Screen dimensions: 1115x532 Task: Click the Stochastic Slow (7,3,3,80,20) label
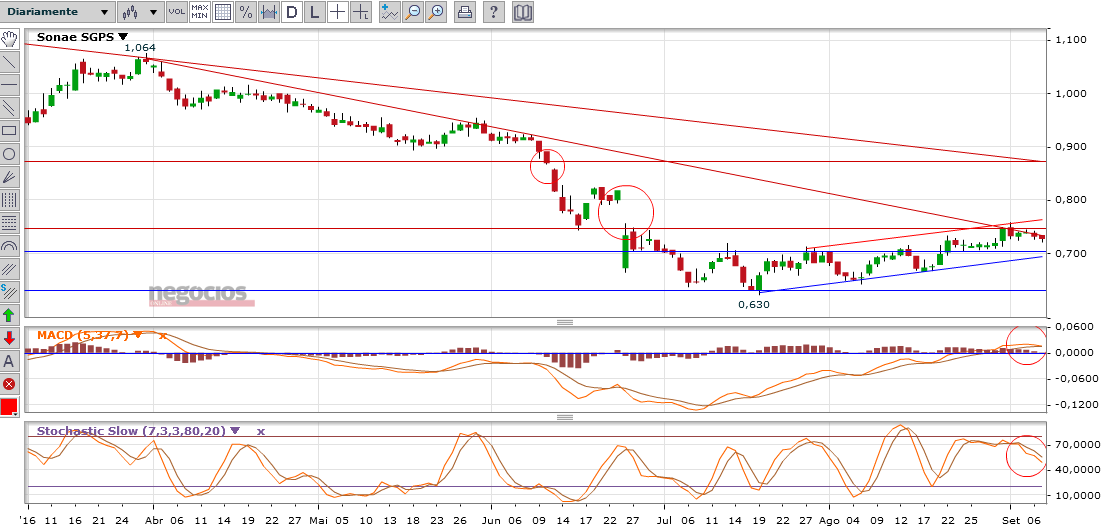tap(132, 431)
